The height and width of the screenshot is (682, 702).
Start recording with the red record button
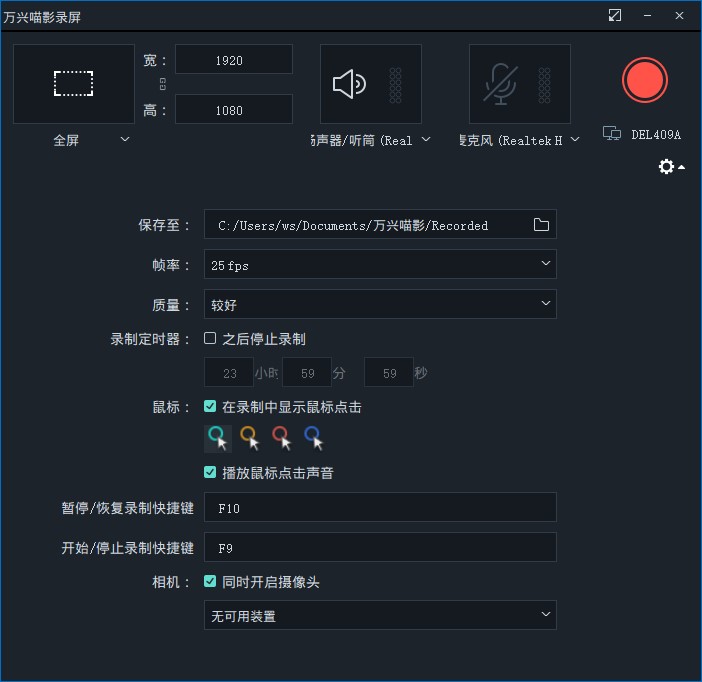644,81
